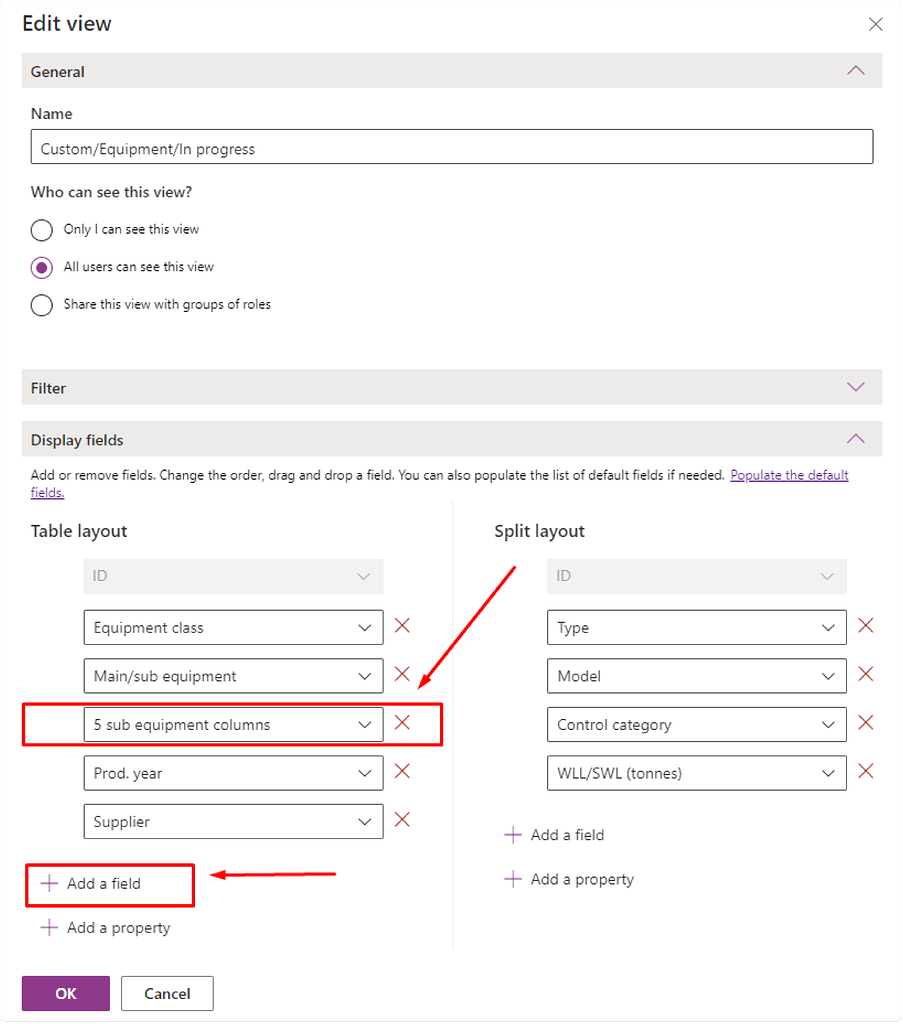Image resolution: width=903 pixels, height=1024 pixels.
Task: Remove the Type field from Split layout
Action: (x=866, y=626)
